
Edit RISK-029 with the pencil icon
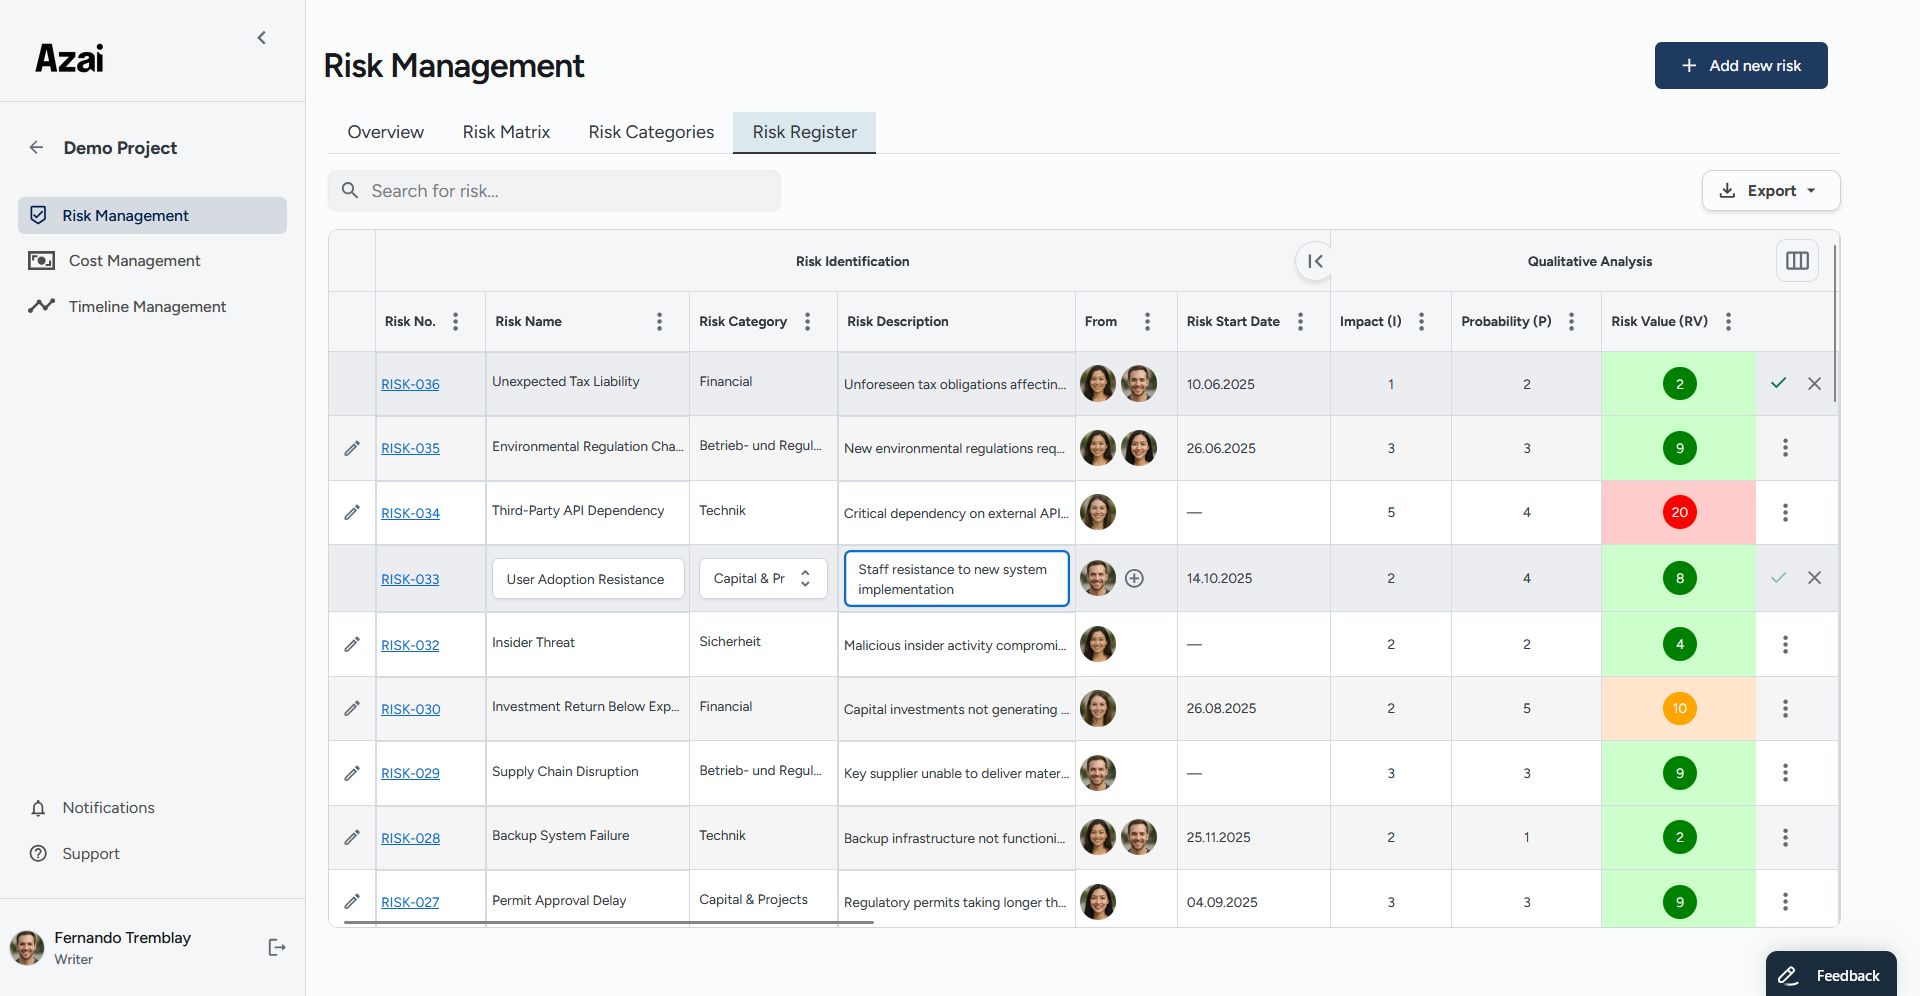pyautogui.click(x=352, y=773)
